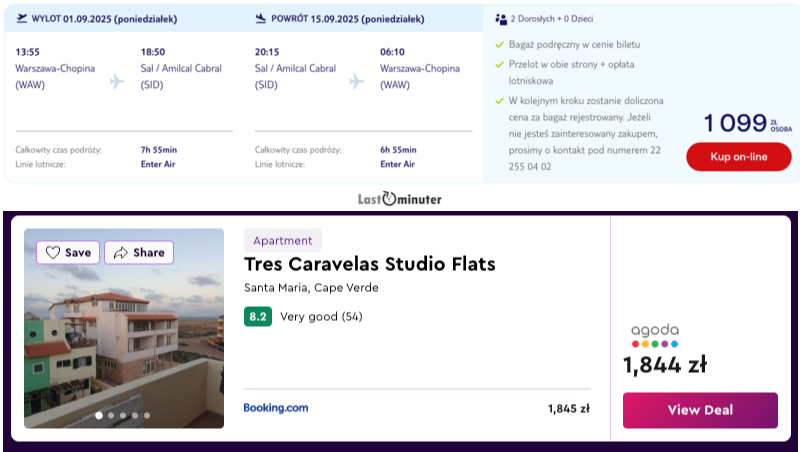Click the hotel photo thumbnail
The width and height of the screenshot is (800, 452).
pos(124,328)
